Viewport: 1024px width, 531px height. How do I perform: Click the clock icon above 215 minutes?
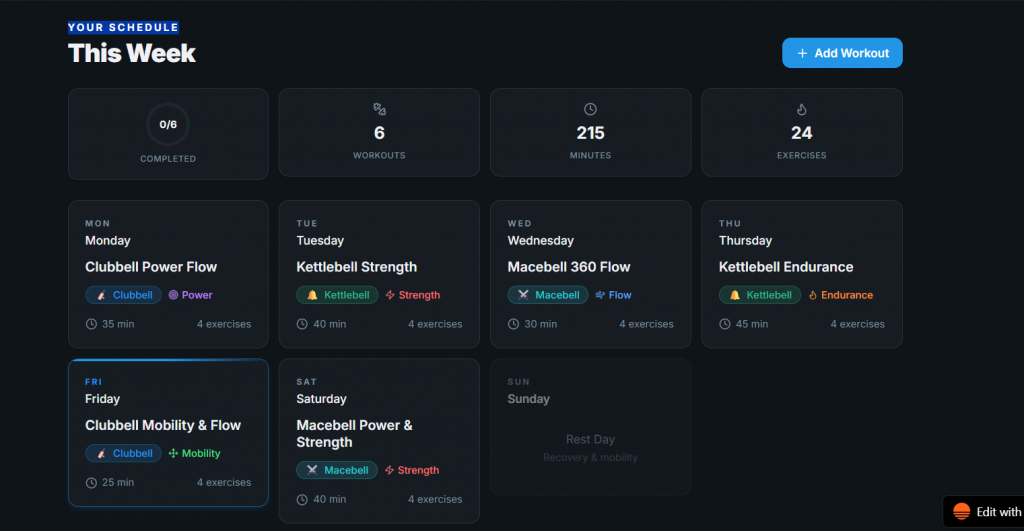(590, 109)
